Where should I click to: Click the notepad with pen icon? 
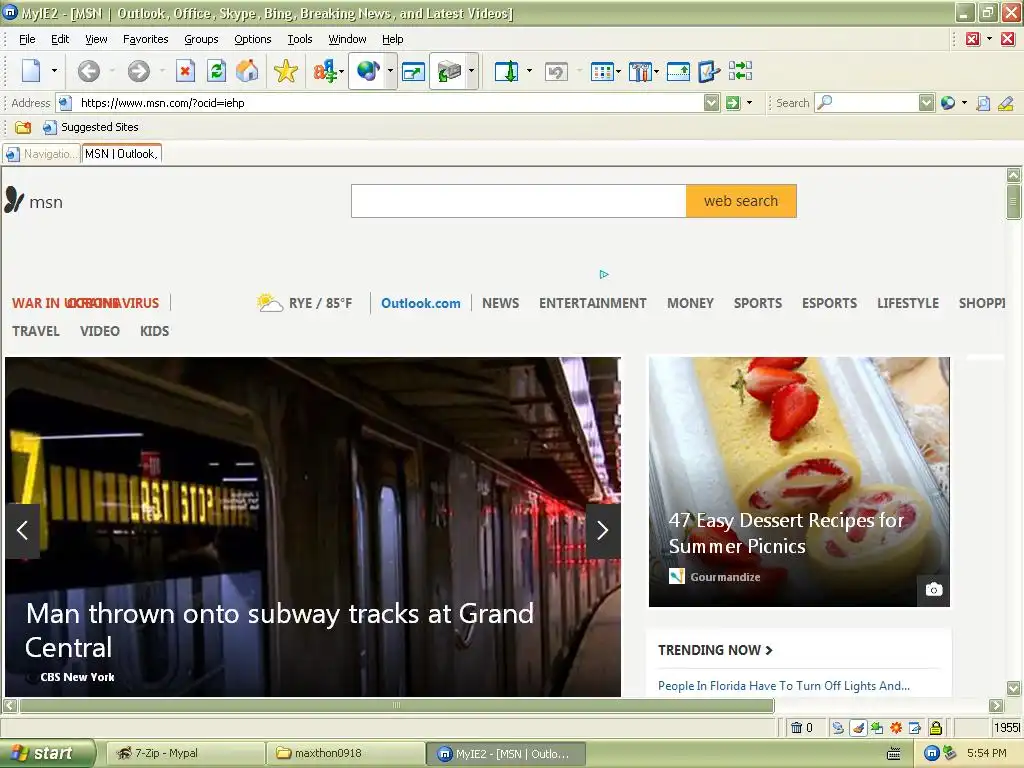pos(709,71)
